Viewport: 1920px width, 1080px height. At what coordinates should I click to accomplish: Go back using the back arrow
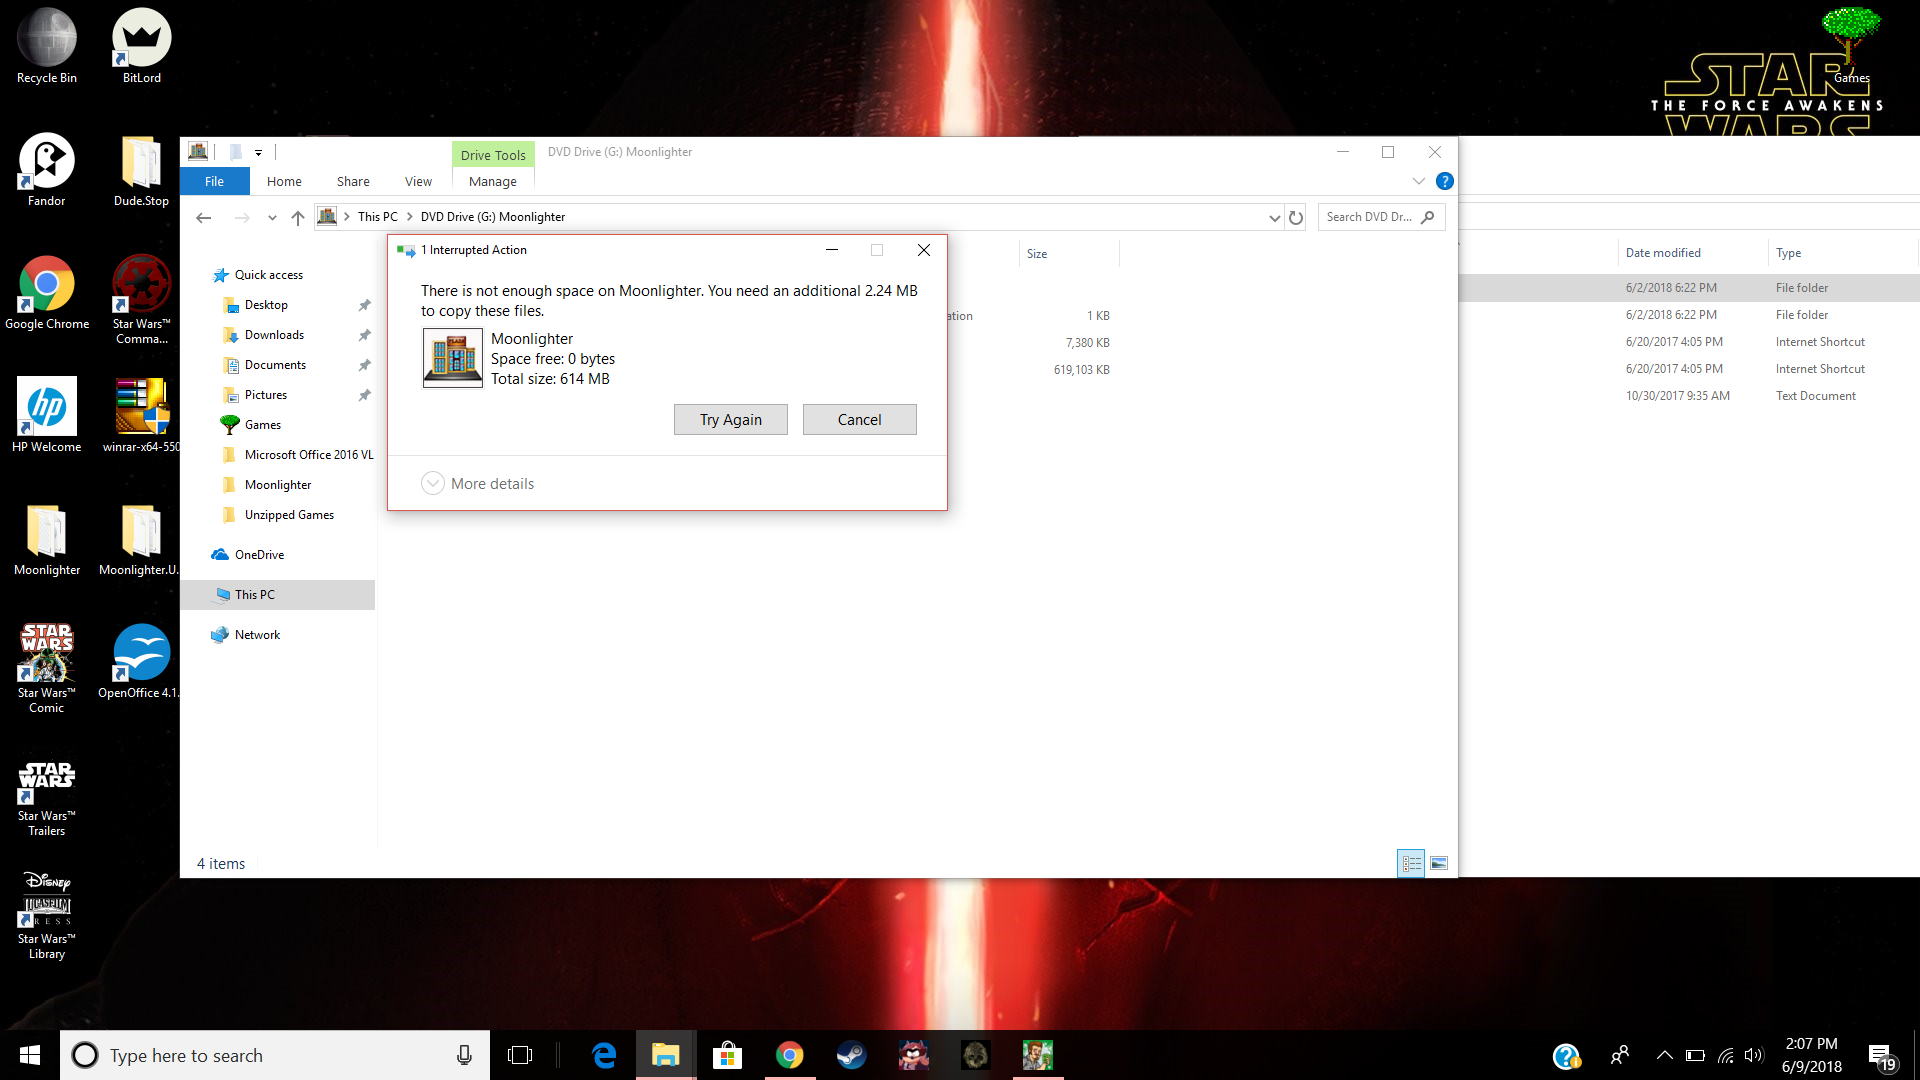tap(204, 217)
